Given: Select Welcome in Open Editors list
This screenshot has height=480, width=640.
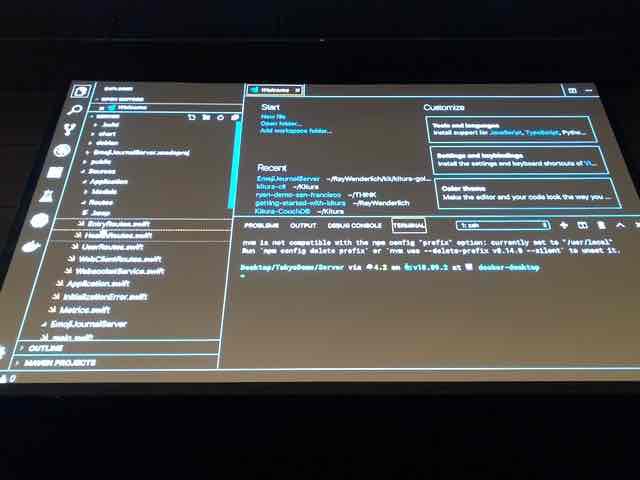Looking at the screenshot, I should (x=133, y=107).
